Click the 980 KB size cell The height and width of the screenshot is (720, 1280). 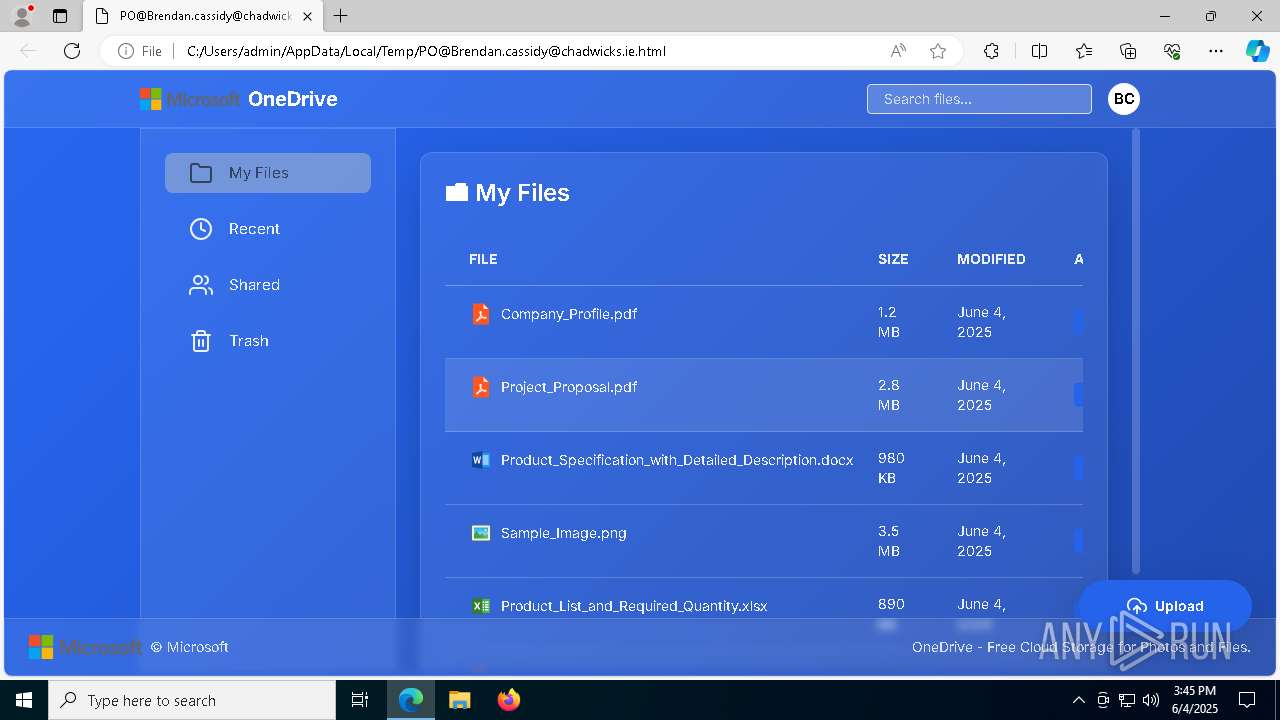tap(891, 468)
